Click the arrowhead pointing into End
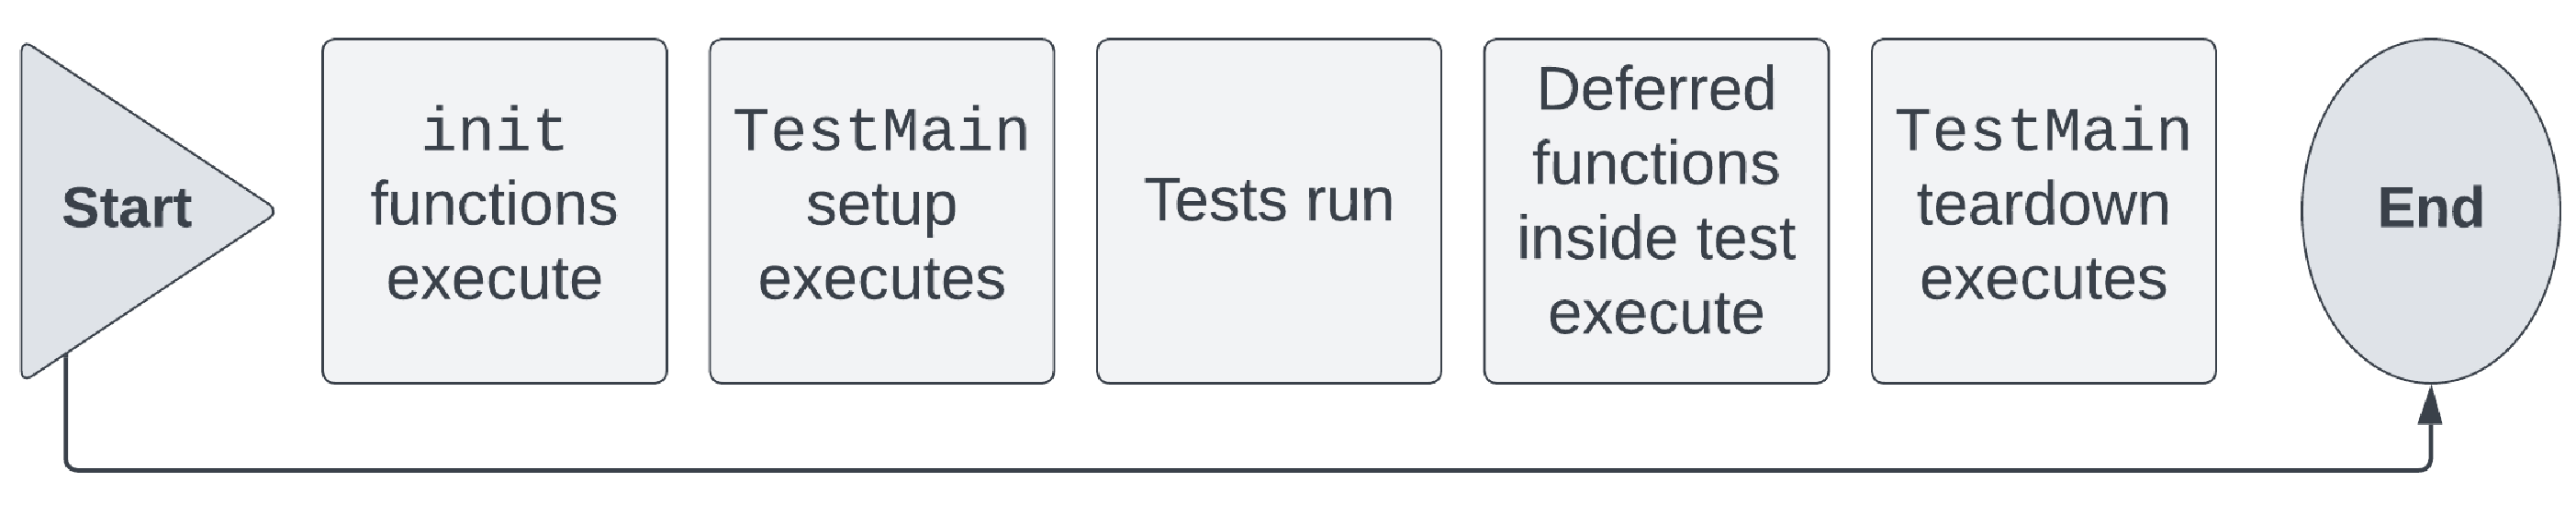 [2430, 405]
